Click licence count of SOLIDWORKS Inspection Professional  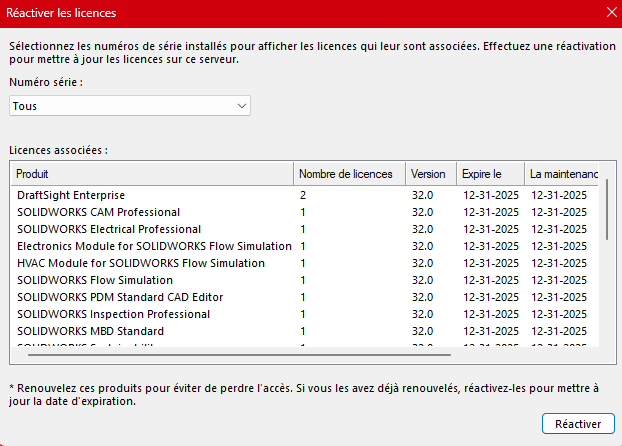[x=303, y=314]
